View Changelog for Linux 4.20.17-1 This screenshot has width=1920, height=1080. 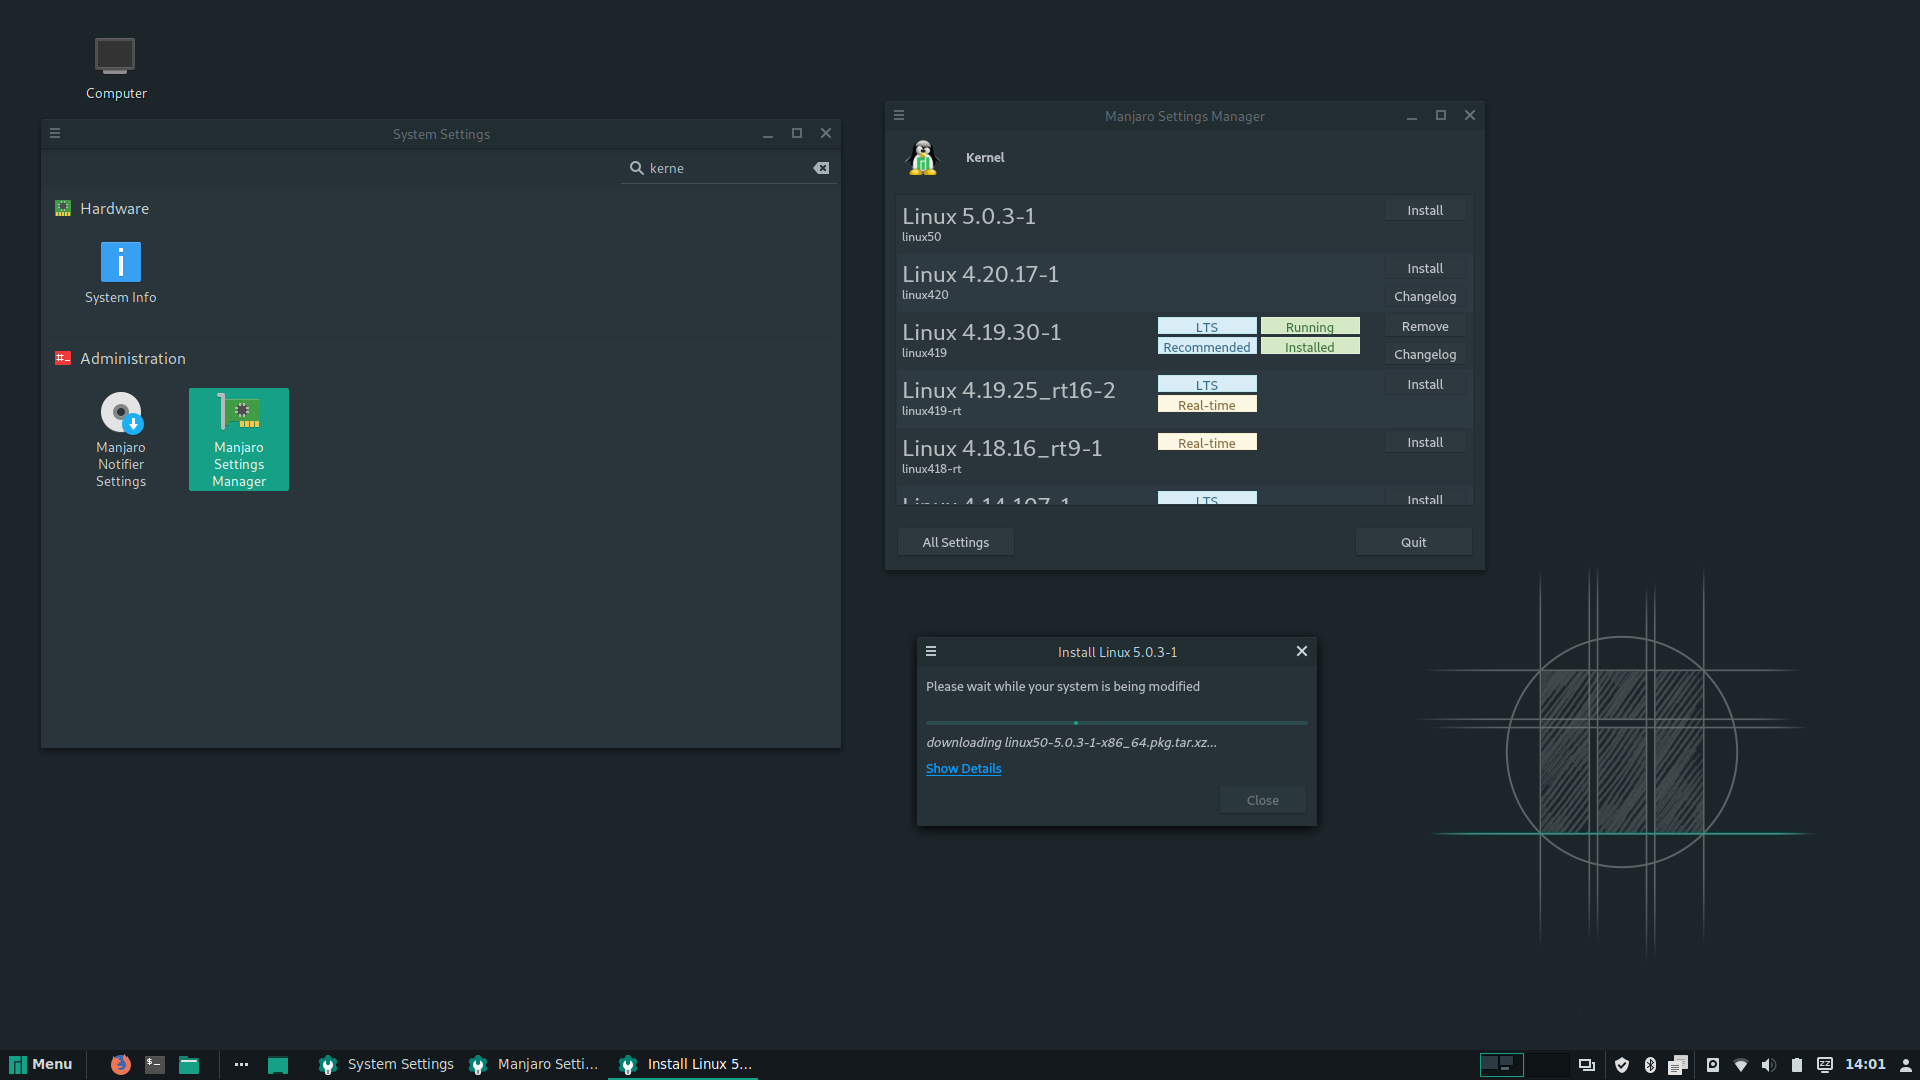point(1425,297)
